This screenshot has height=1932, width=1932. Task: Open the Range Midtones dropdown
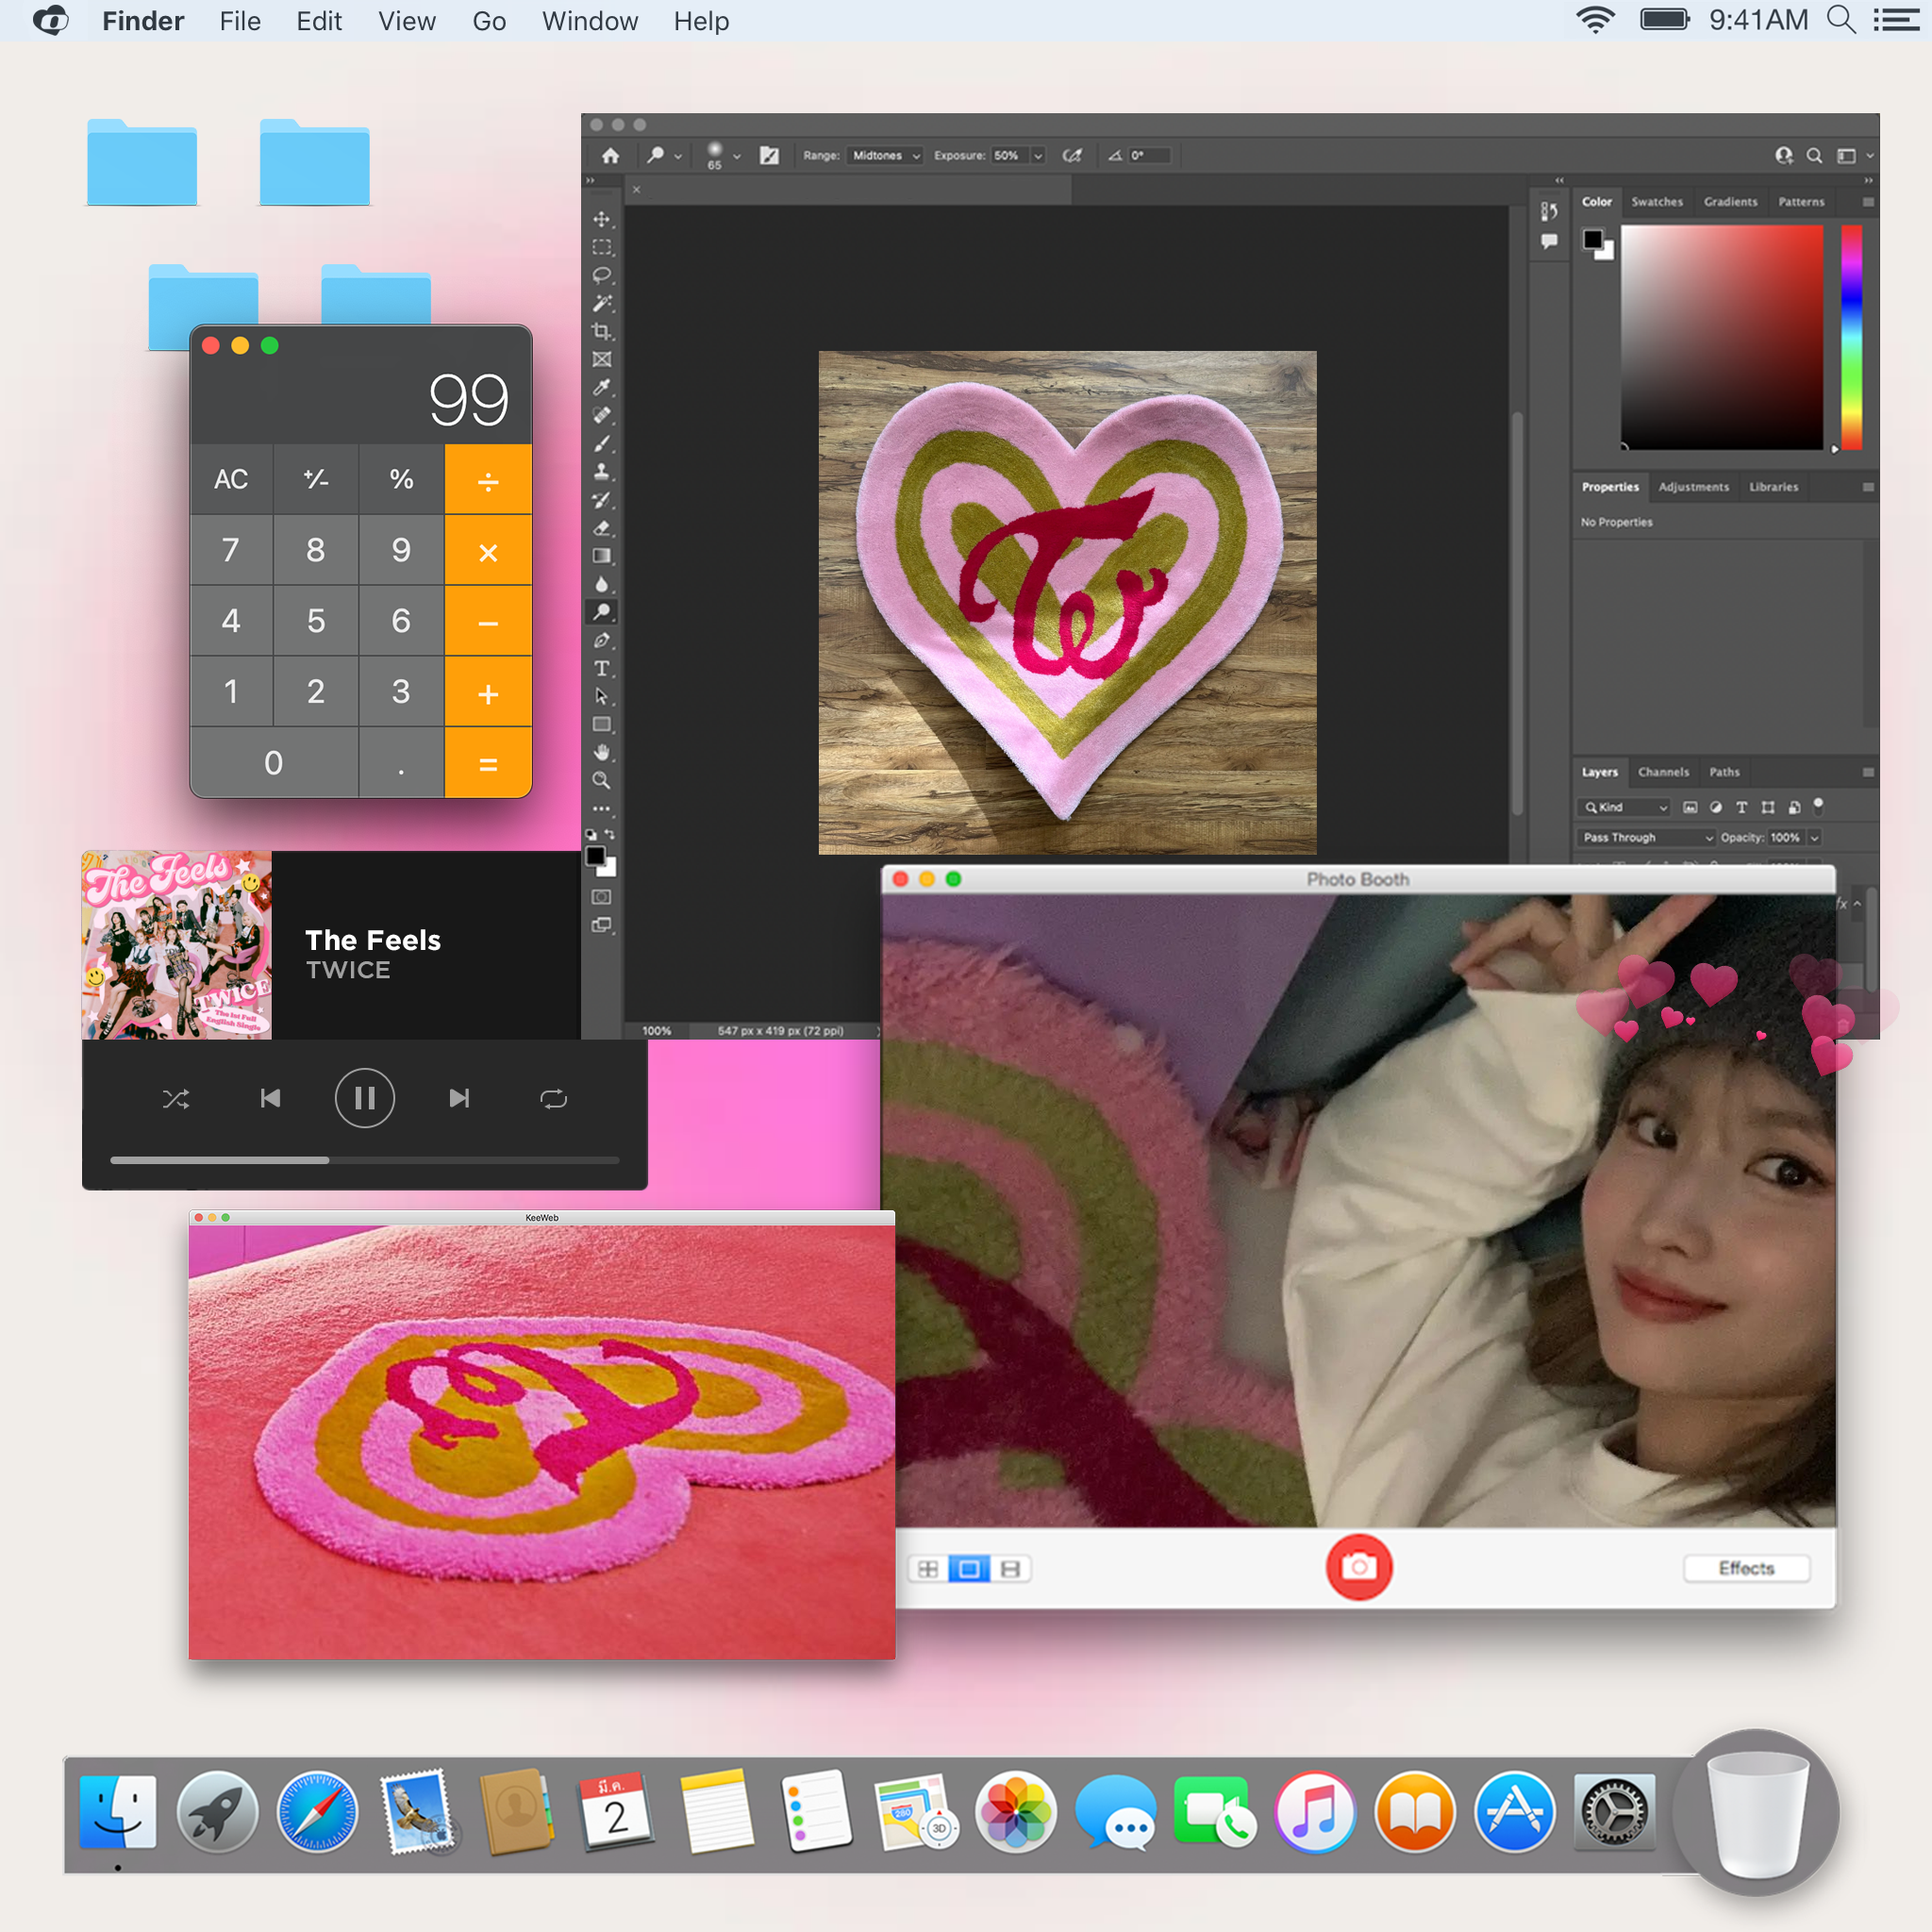(885, 155)
